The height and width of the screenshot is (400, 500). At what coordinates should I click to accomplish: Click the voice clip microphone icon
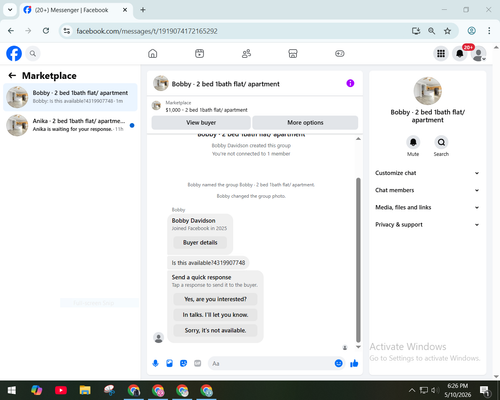pyautogui.click(x=155, y=363)
